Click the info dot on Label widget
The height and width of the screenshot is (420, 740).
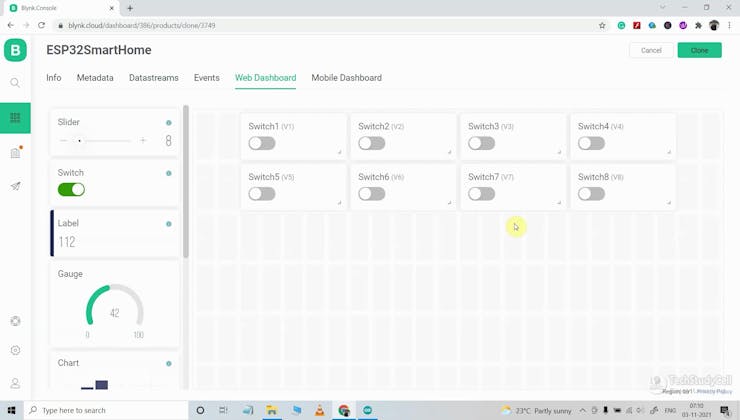pyautogui.click(x=168, y=224)
